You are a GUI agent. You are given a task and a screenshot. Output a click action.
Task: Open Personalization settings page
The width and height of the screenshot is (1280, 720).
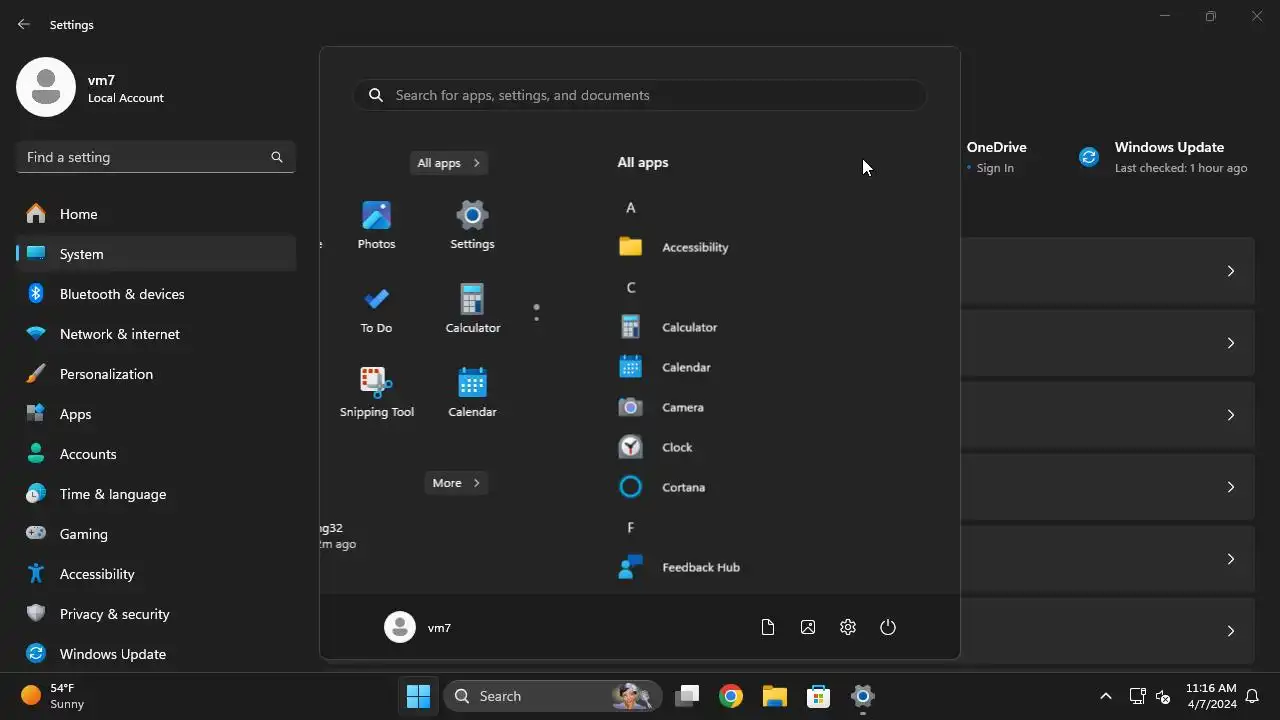pos(156,374)
